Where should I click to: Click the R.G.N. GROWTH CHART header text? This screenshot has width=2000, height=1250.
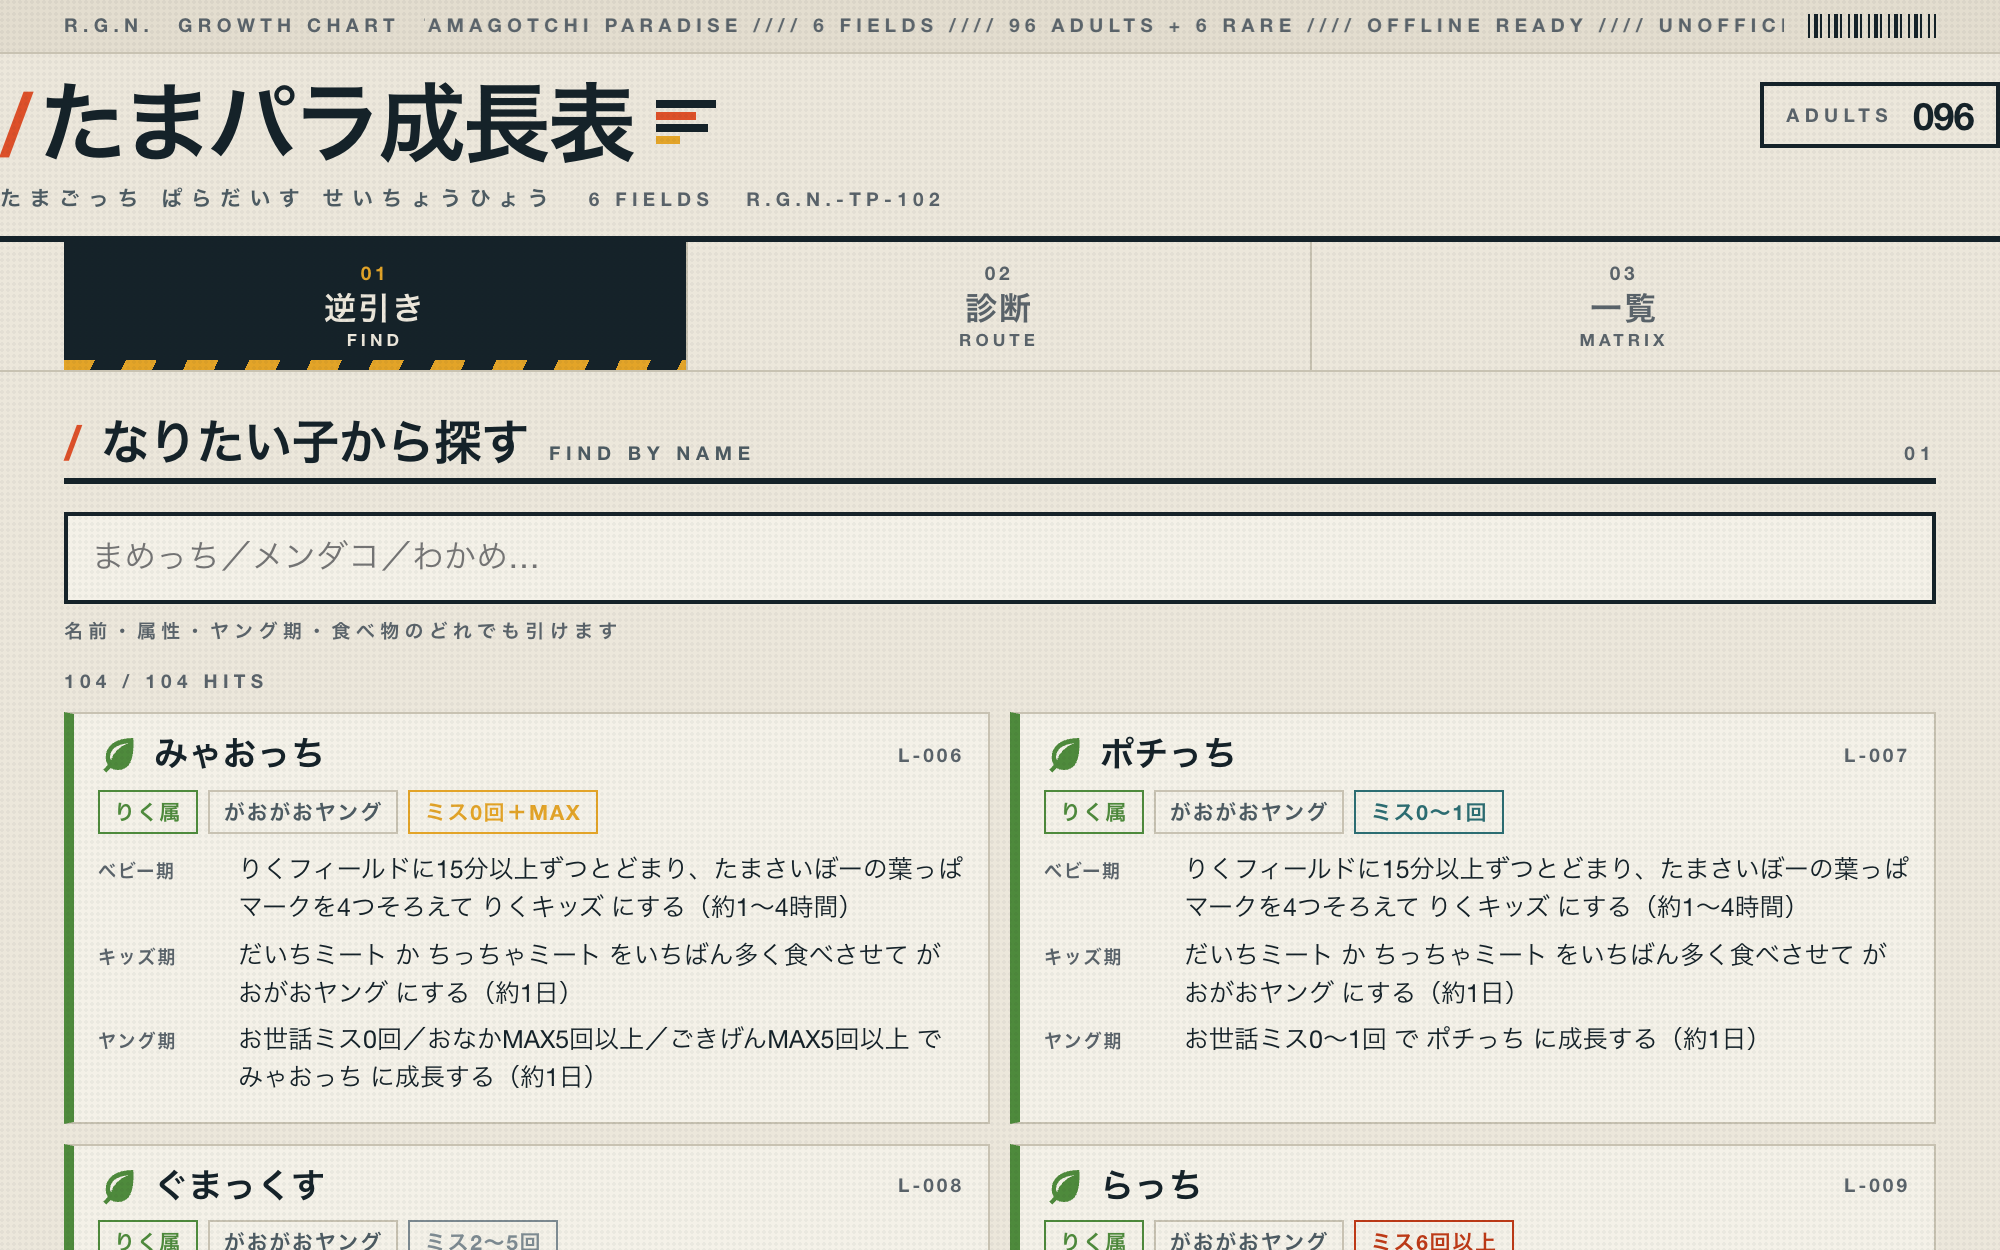pyautogui.click(x=230, y=26)
